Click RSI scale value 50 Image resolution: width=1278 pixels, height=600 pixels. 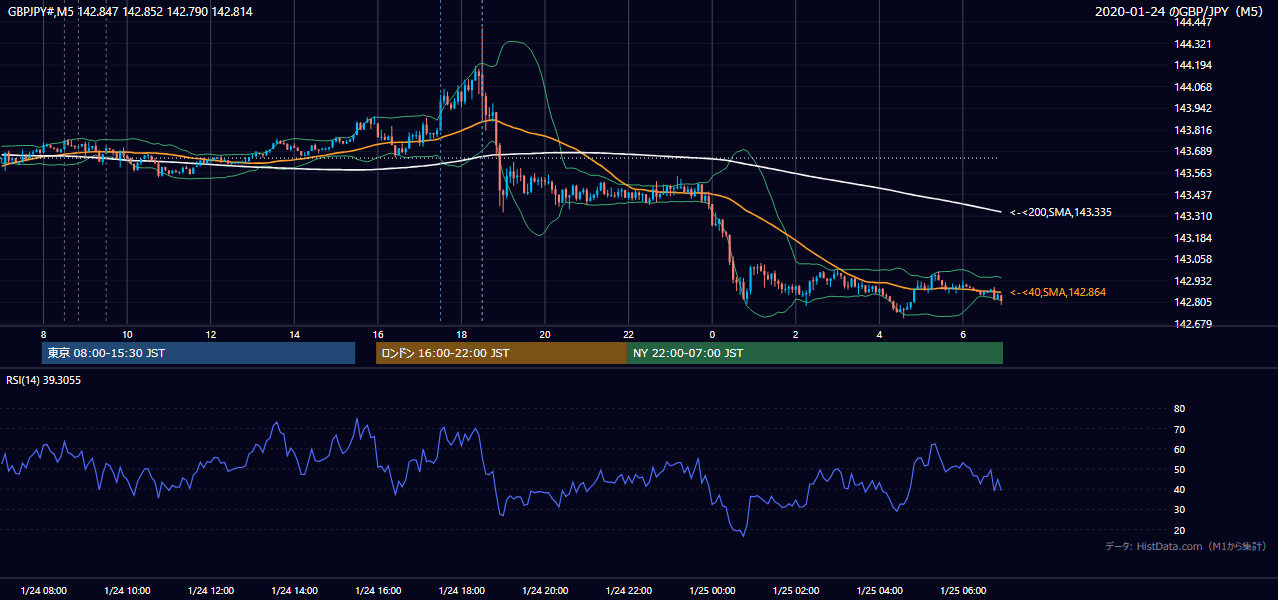click(1180, 470)
